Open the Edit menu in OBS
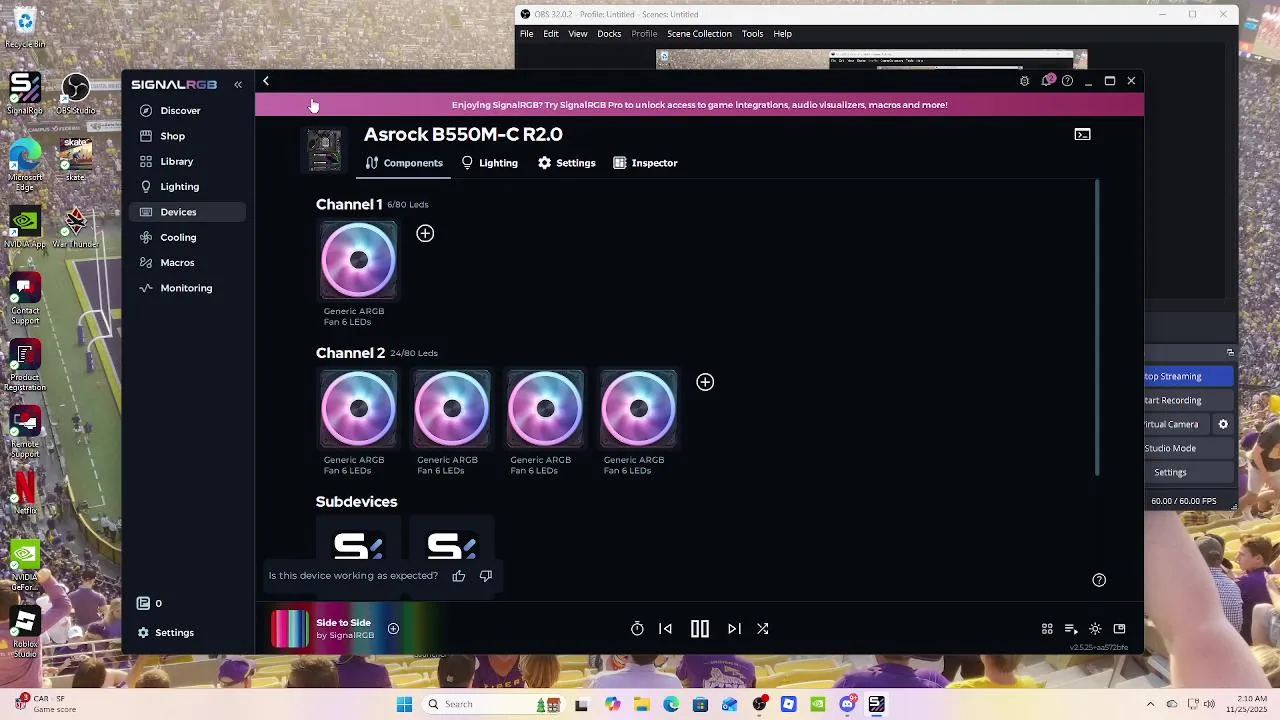 [x=551, y=34]
